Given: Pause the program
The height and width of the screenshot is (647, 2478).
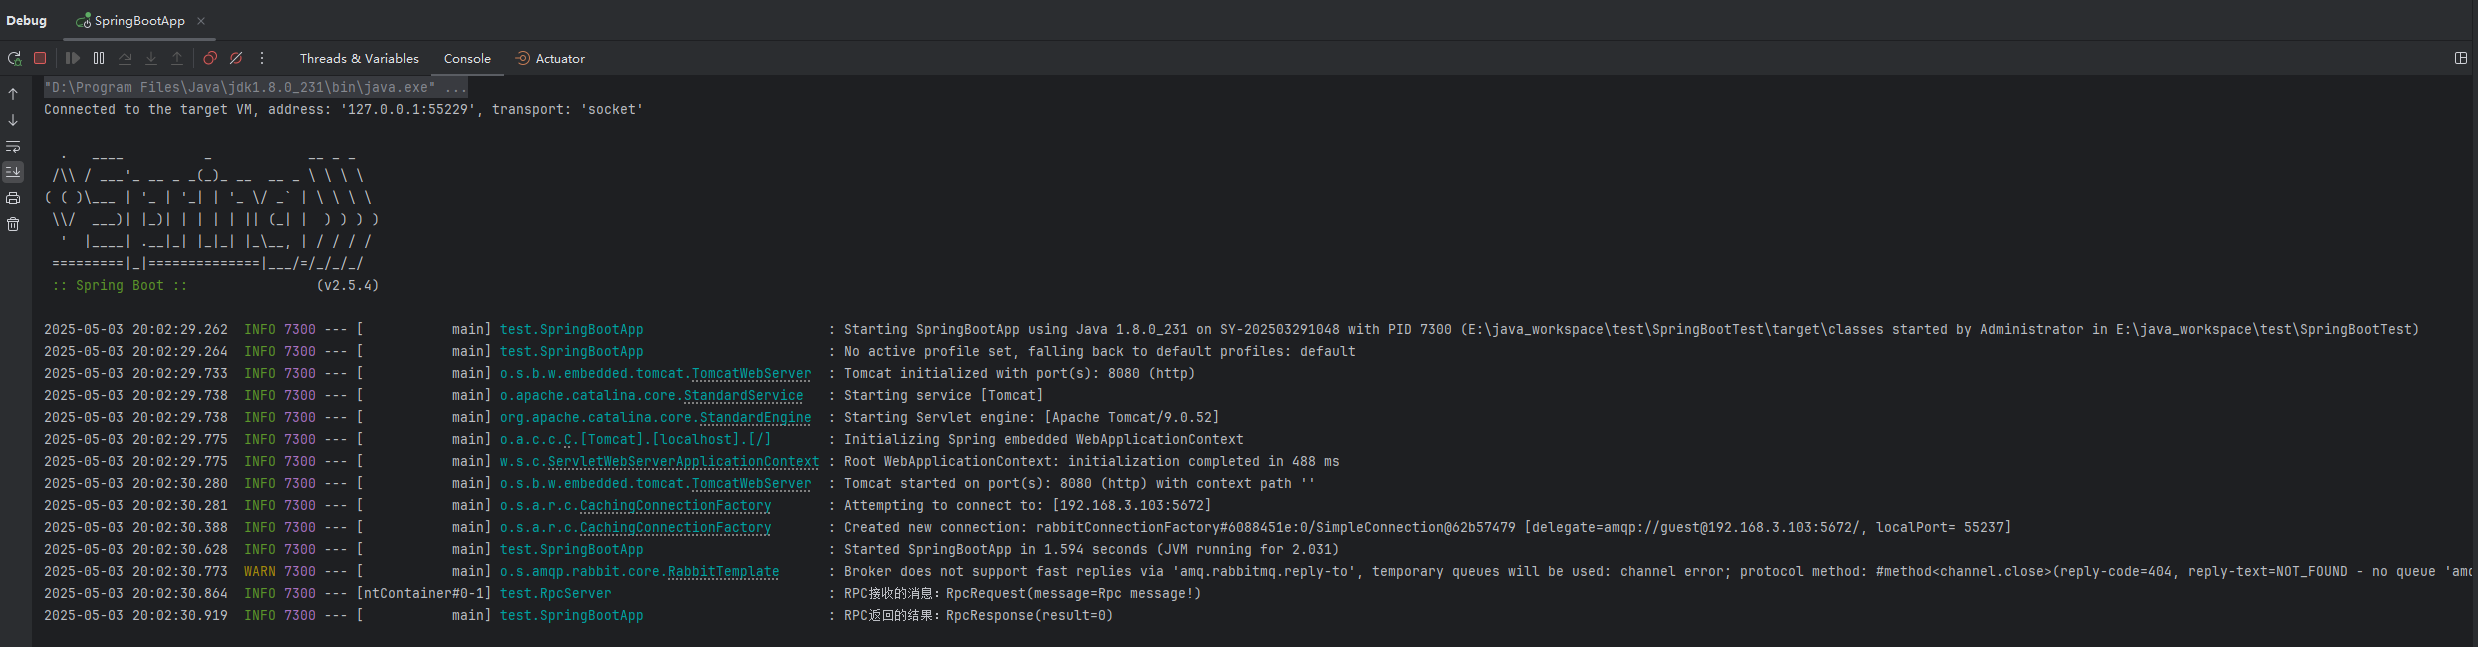Looking at the screenshot, I should pos(99,58).
